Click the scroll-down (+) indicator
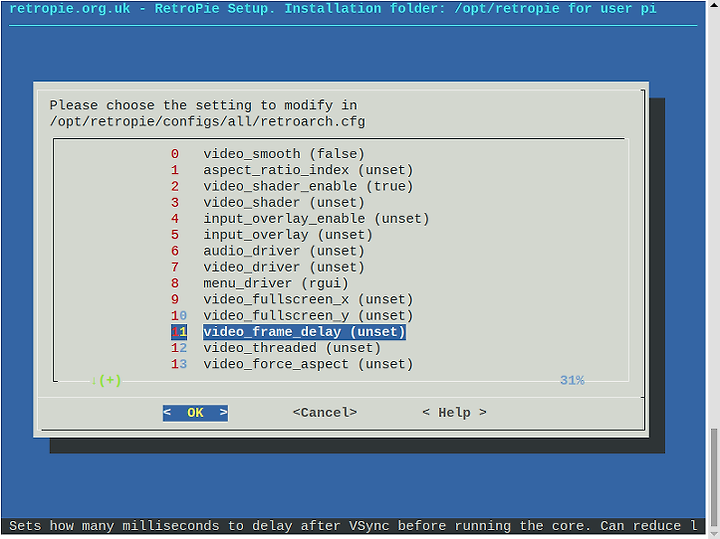720x539 pixels. coord(106,380)
